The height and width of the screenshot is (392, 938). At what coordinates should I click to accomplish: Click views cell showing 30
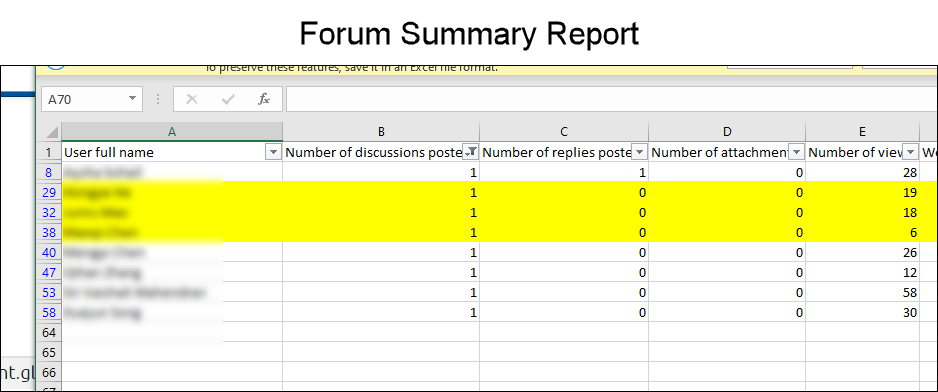click(x=862, y=312)
